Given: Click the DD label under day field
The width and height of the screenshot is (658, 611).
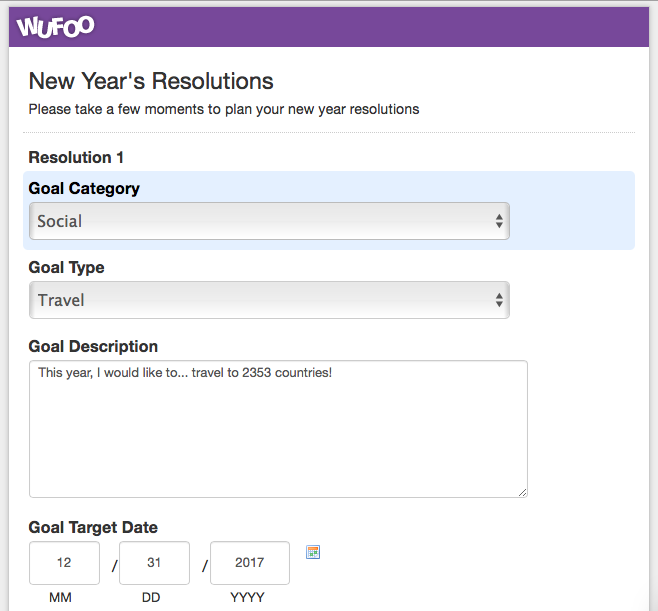Looking at the screenshot, I should 151,597.
